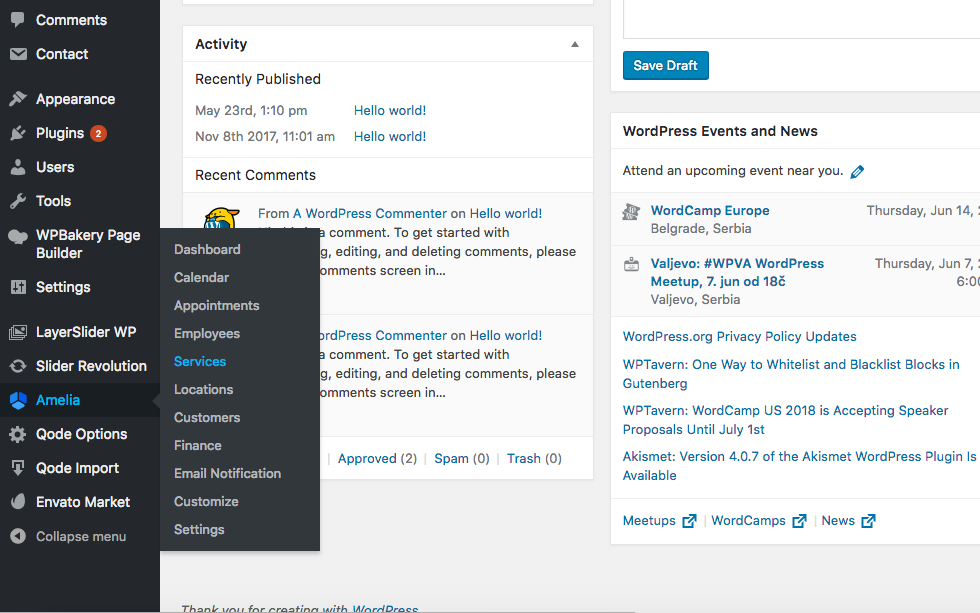This screenshot has width=980, height=613.
Task: Click the Tools wrench icon
Action: coord(18,201)
